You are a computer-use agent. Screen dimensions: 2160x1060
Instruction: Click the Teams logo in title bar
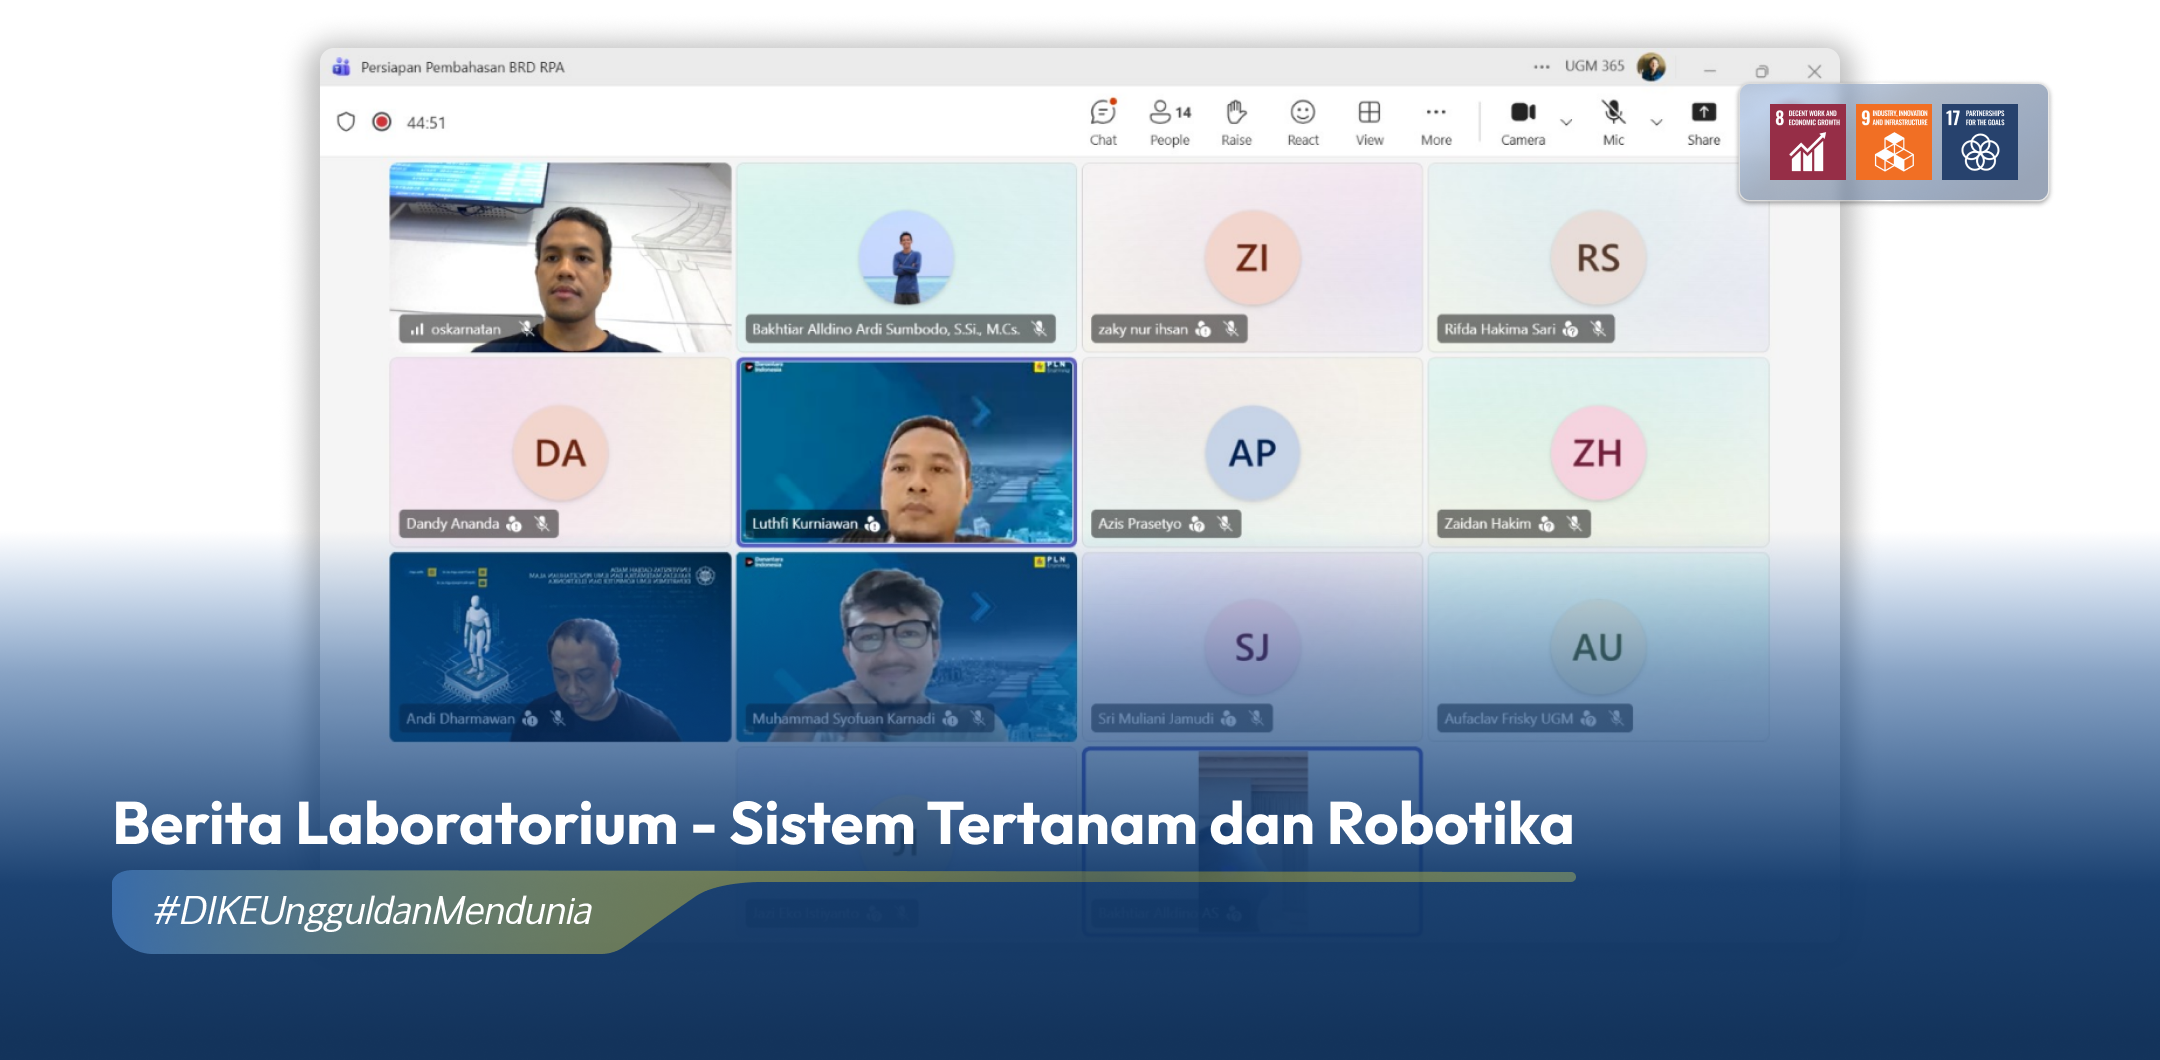point(341,67)
